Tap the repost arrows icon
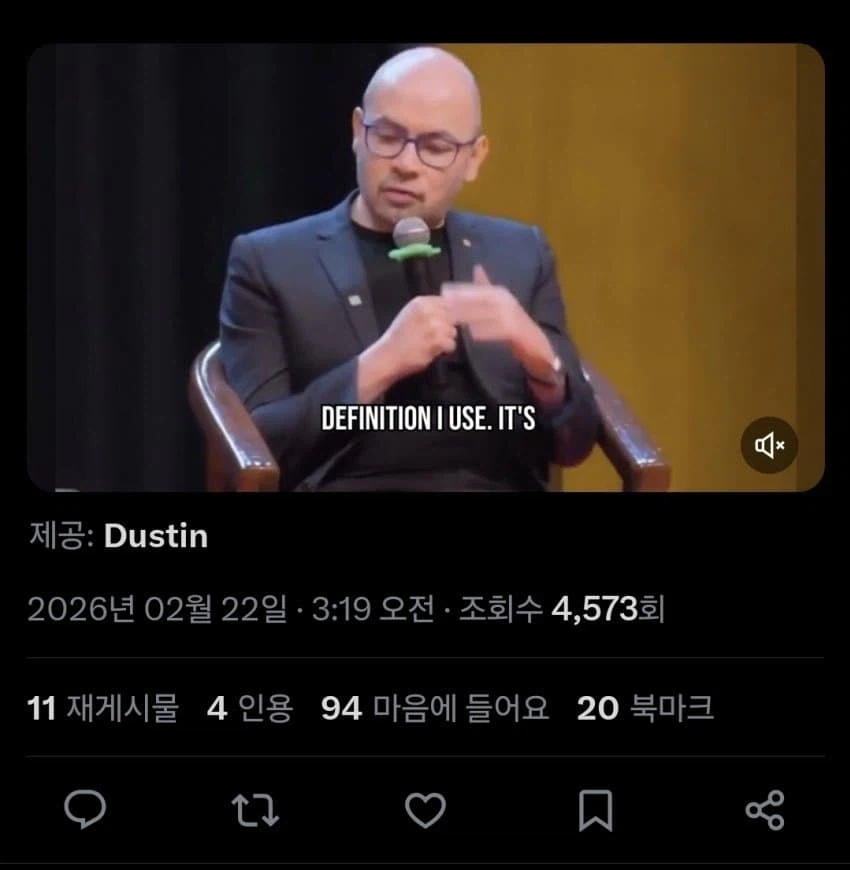The image size is (850, 870). 255,811
